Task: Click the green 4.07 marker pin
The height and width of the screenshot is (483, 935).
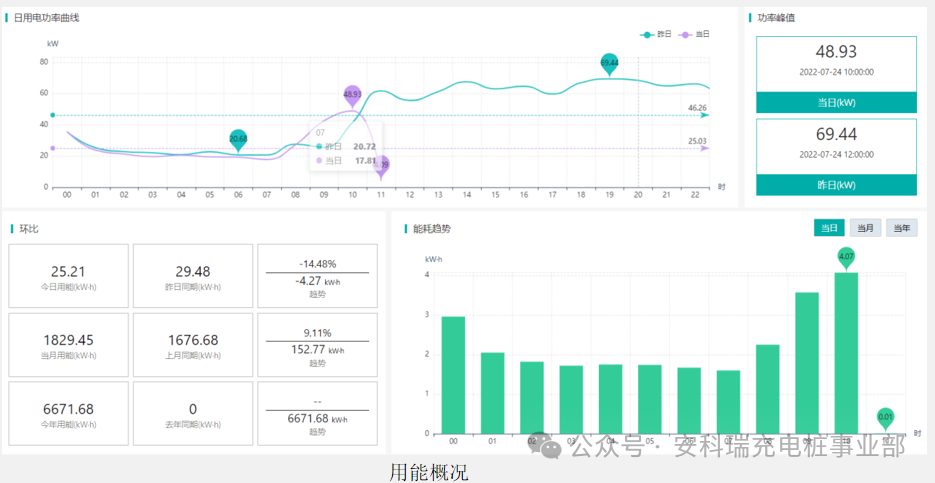Action: [846, 258]
